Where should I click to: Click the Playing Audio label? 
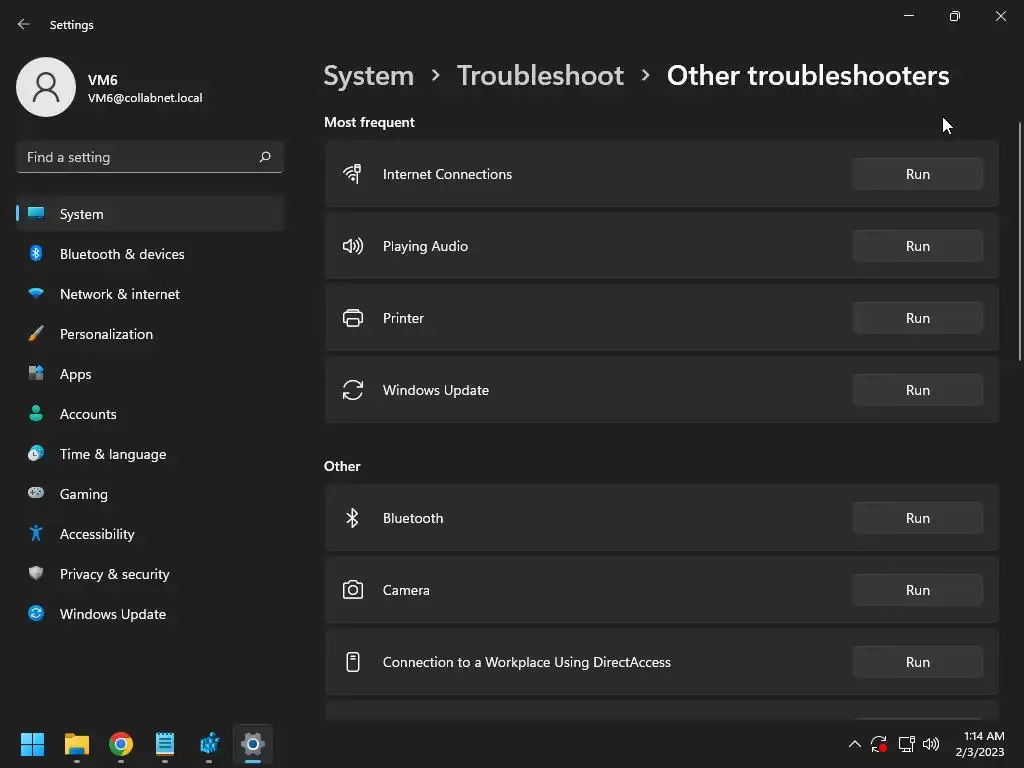[425, 246]
